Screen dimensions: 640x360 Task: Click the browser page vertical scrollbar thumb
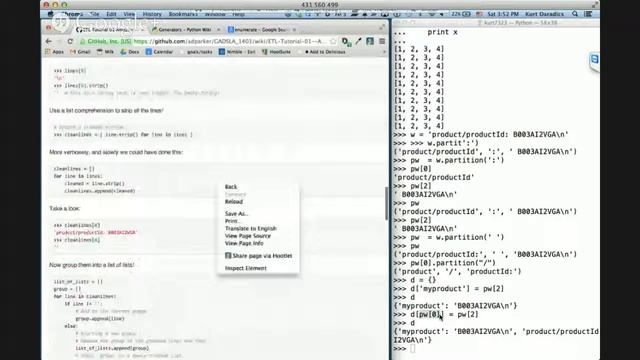pos(387,203)
